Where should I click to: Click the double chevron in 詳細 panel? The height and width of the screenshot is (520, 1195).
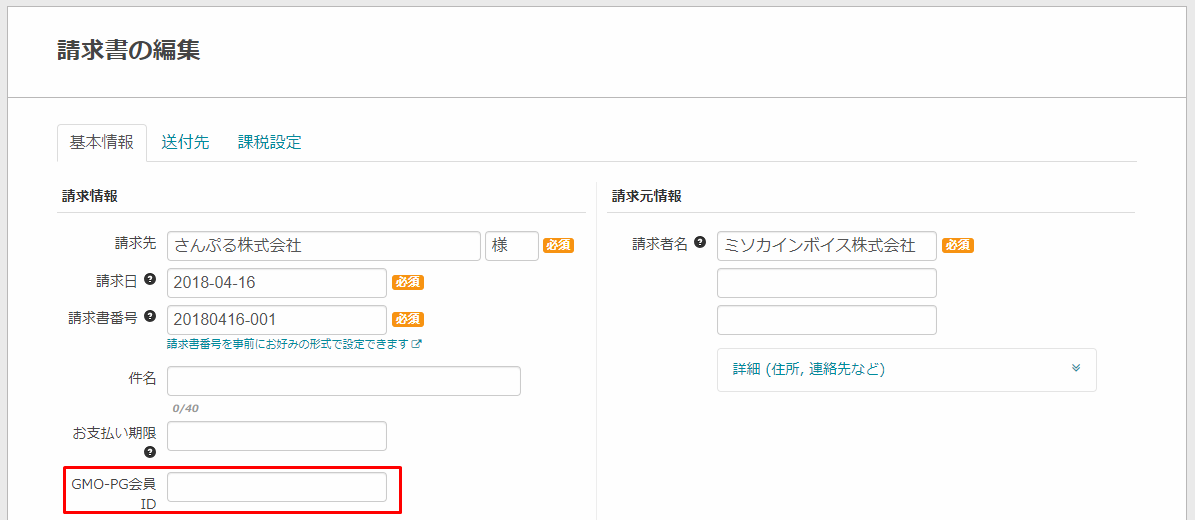click(1076, 368)
